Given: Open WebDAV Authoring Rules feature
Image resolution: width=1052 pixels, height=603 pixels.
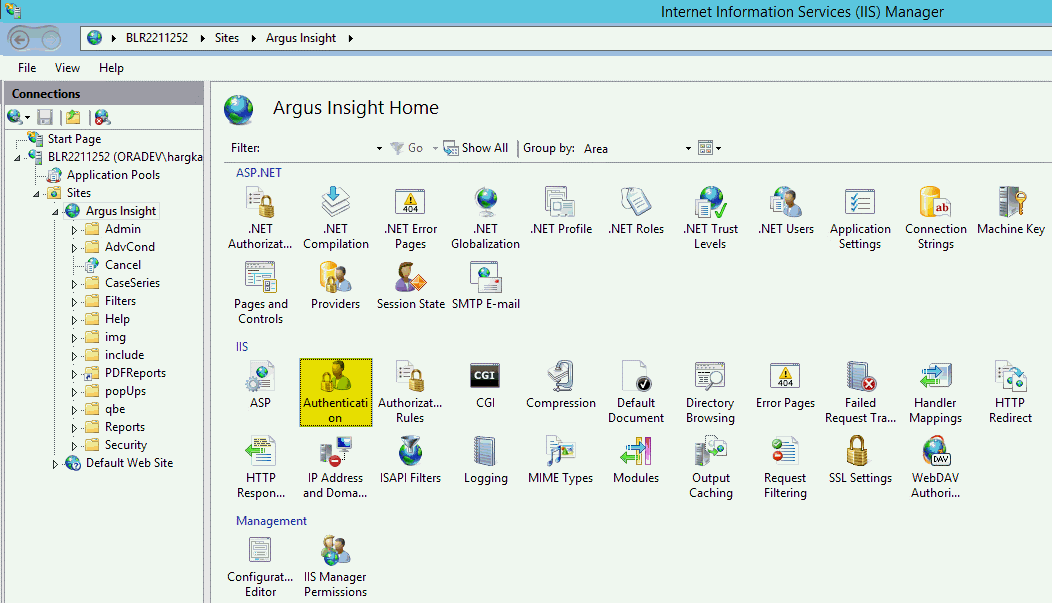Looking at the screenshot, I should tap(935, 467).
